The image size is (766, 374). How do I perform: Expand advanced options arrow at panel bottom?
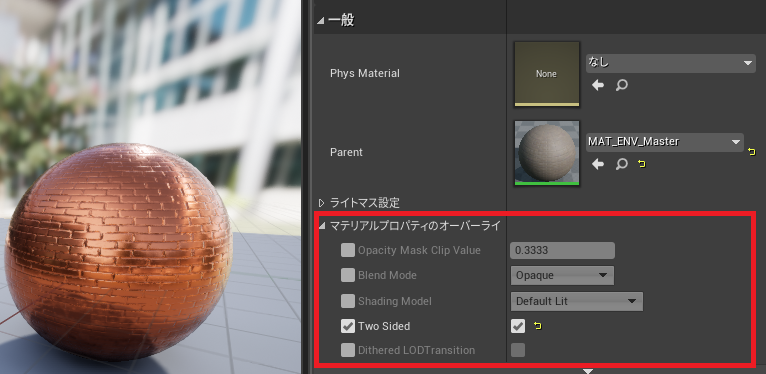(x=588, y=372)
